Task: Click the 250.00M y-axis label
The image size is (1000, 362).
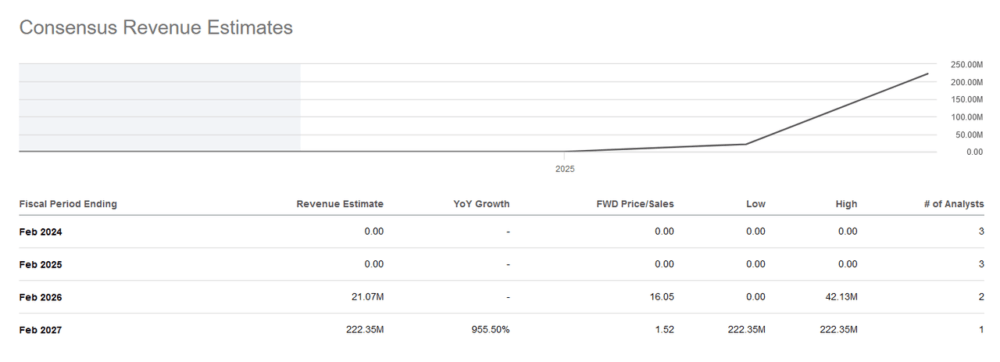Action: (x=967, y=65)
